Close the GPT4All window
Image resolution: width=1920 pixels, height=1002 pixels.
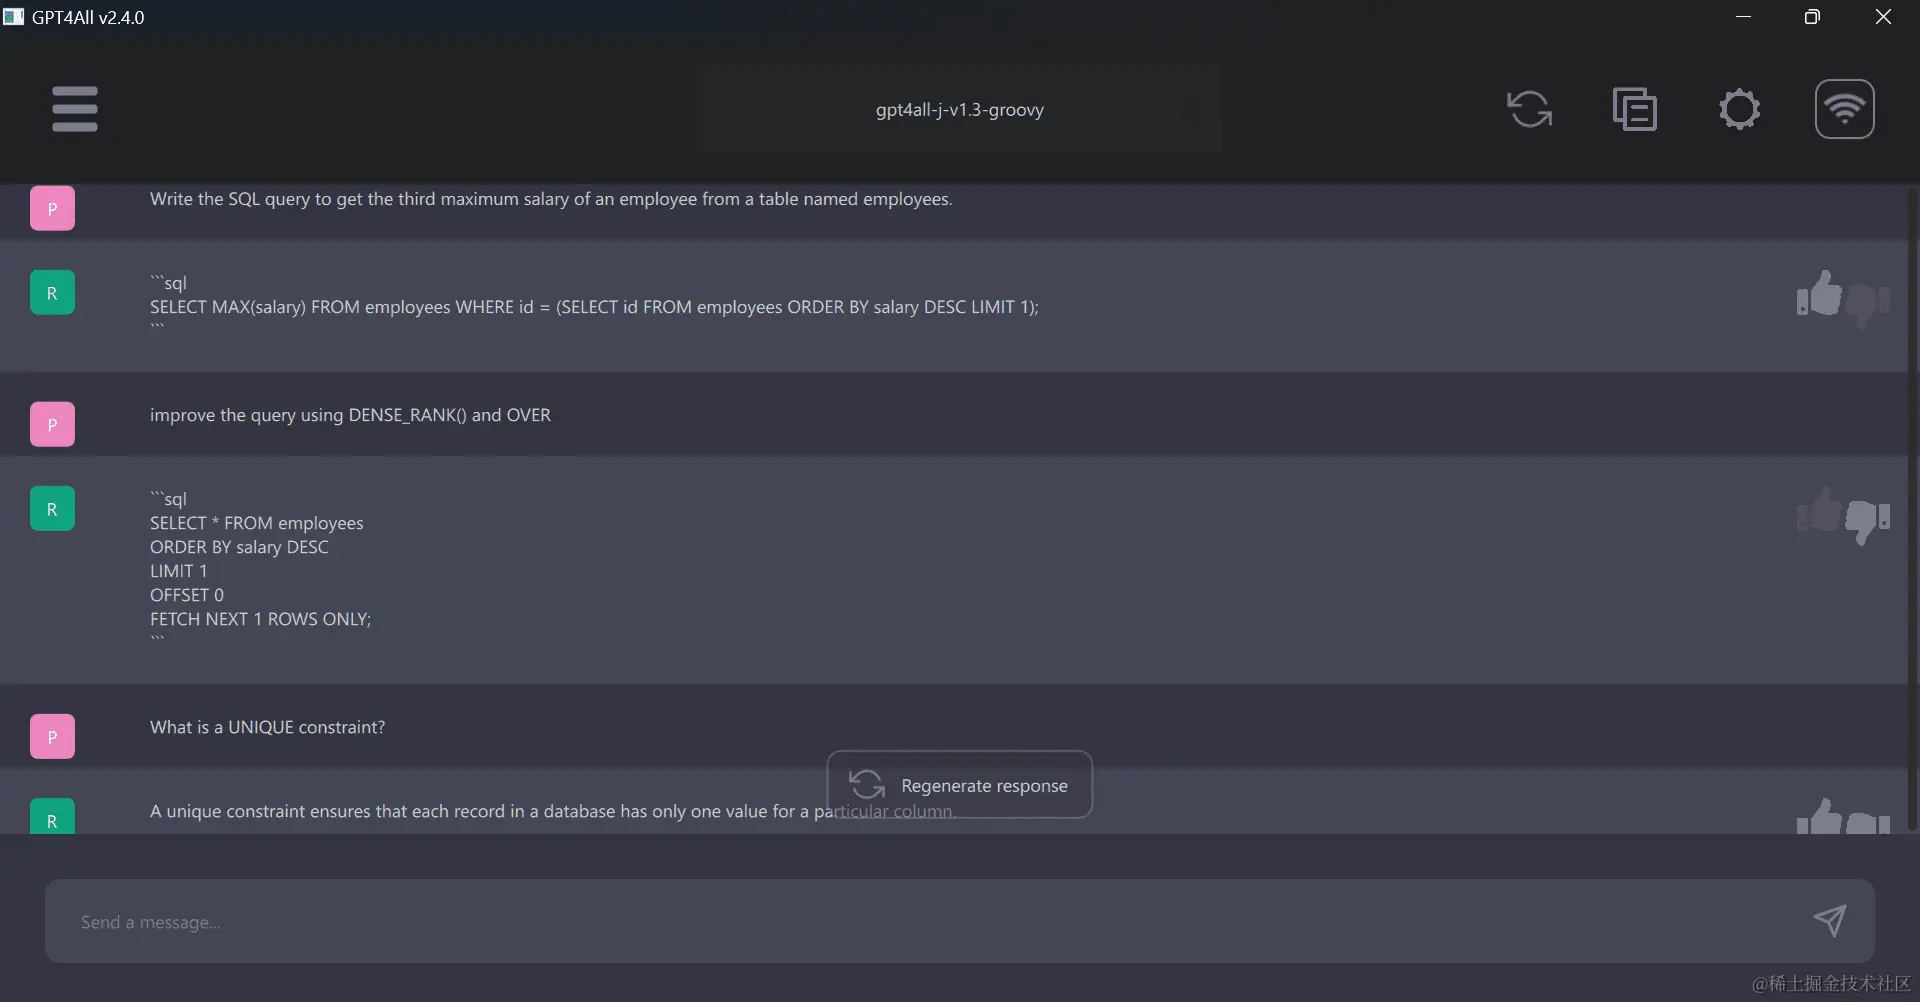pyautogui.click(x=1883, y=17)
